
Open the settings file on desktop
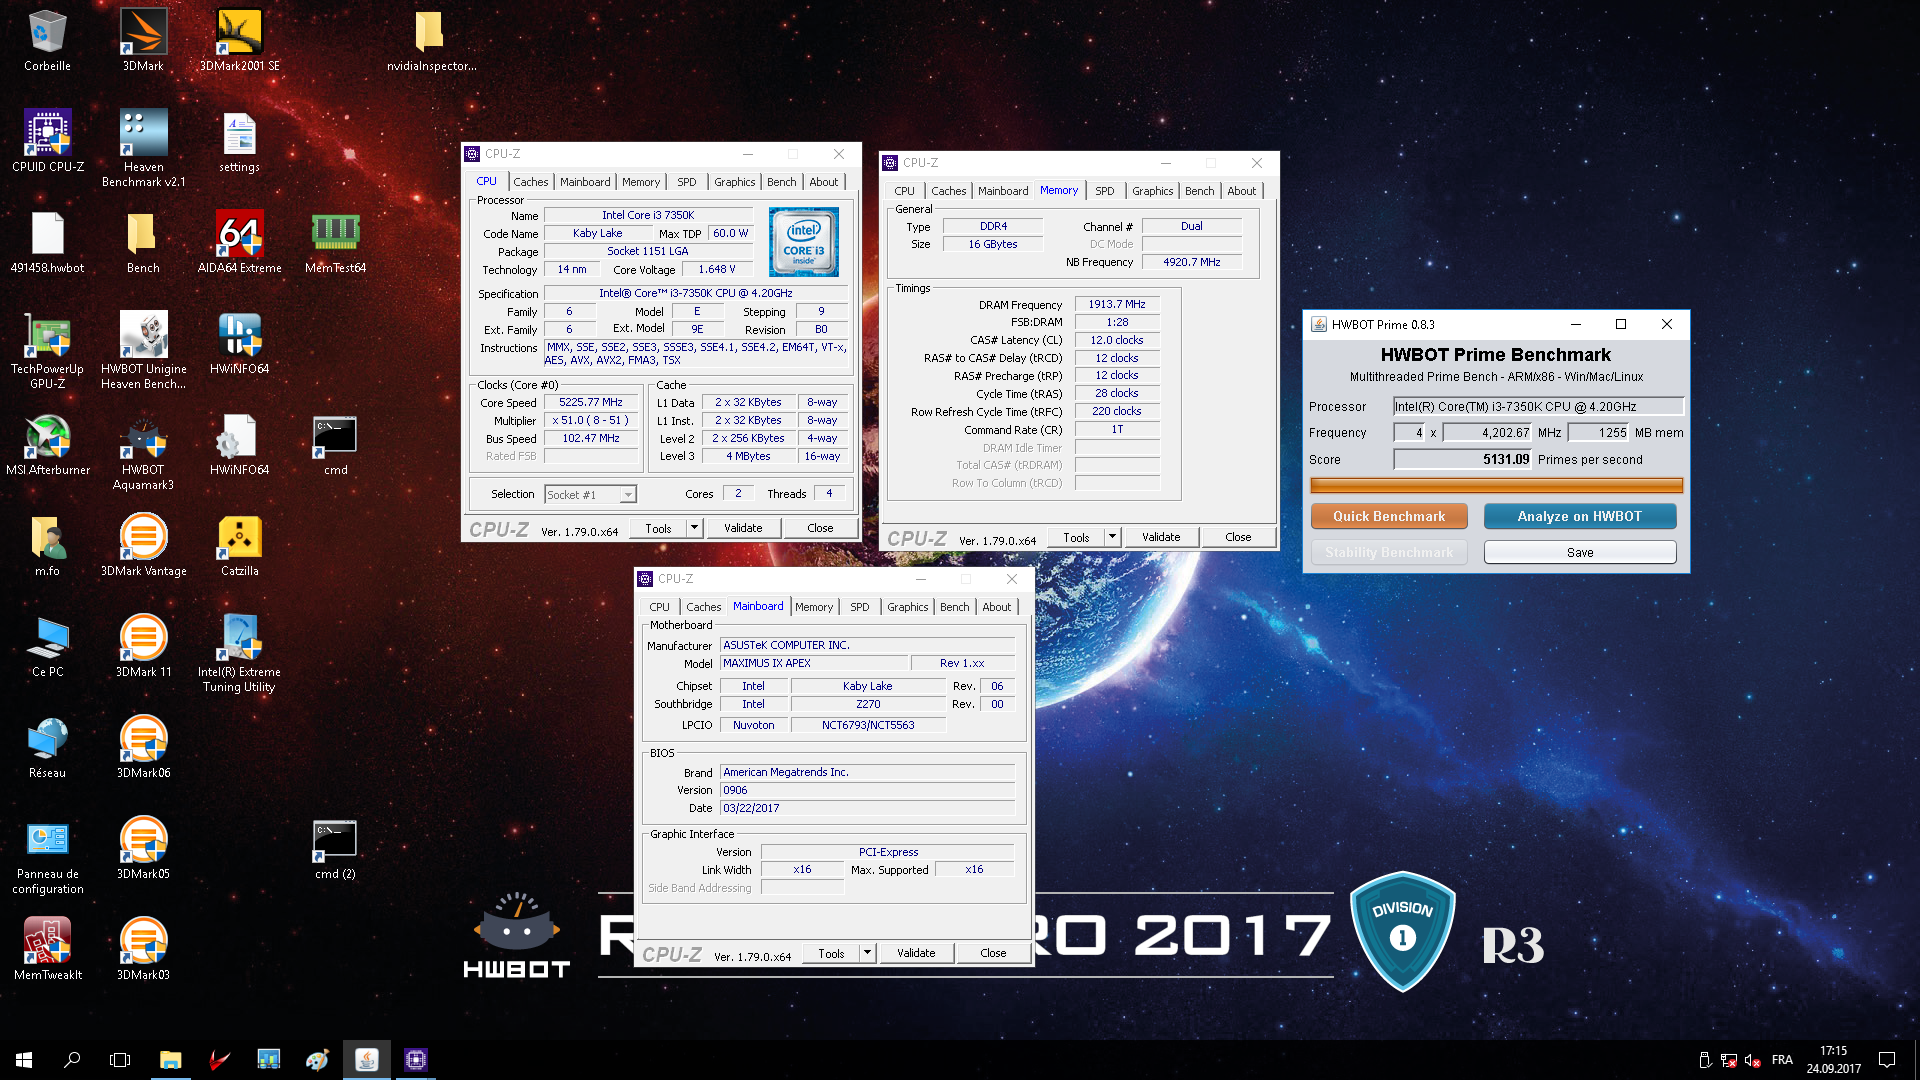(x=239, y=141)
